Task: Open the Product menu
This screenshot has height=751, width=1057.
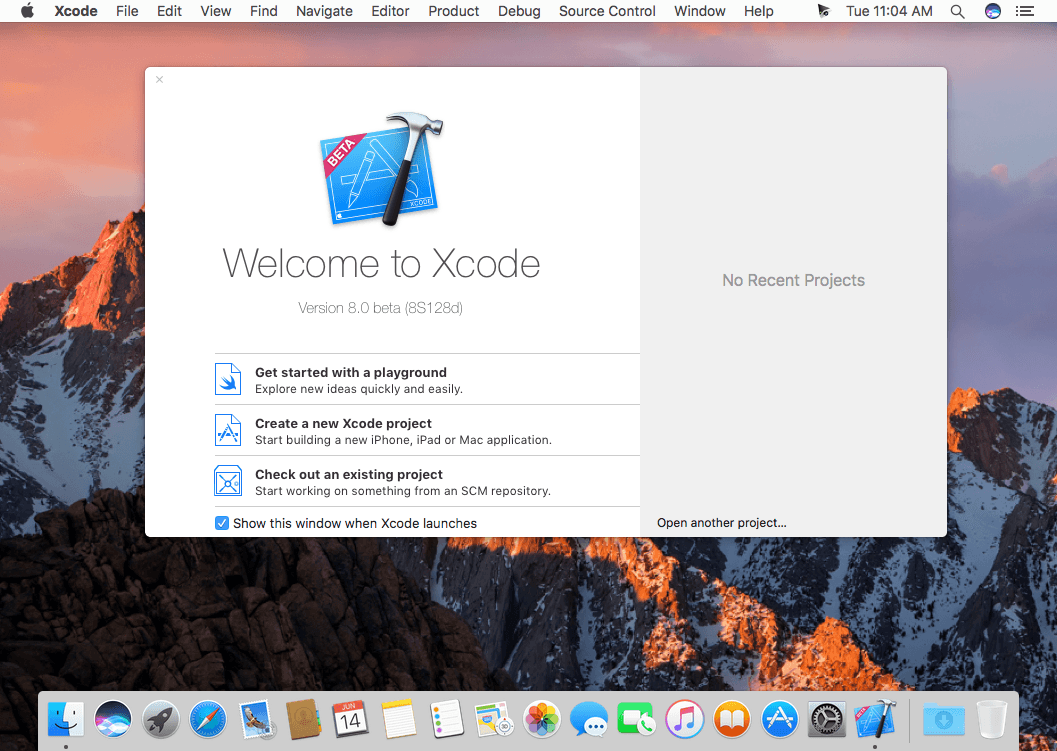Action: click(x=454, y=11)
